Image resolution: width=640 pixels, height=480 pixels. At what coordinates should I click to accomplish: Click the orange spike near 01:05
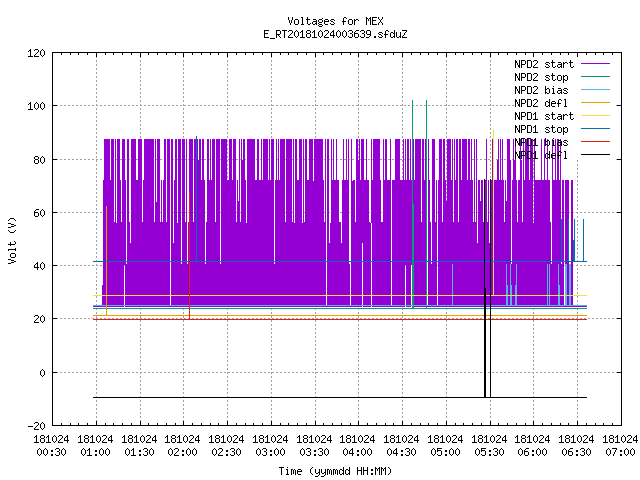pos(107,260)
